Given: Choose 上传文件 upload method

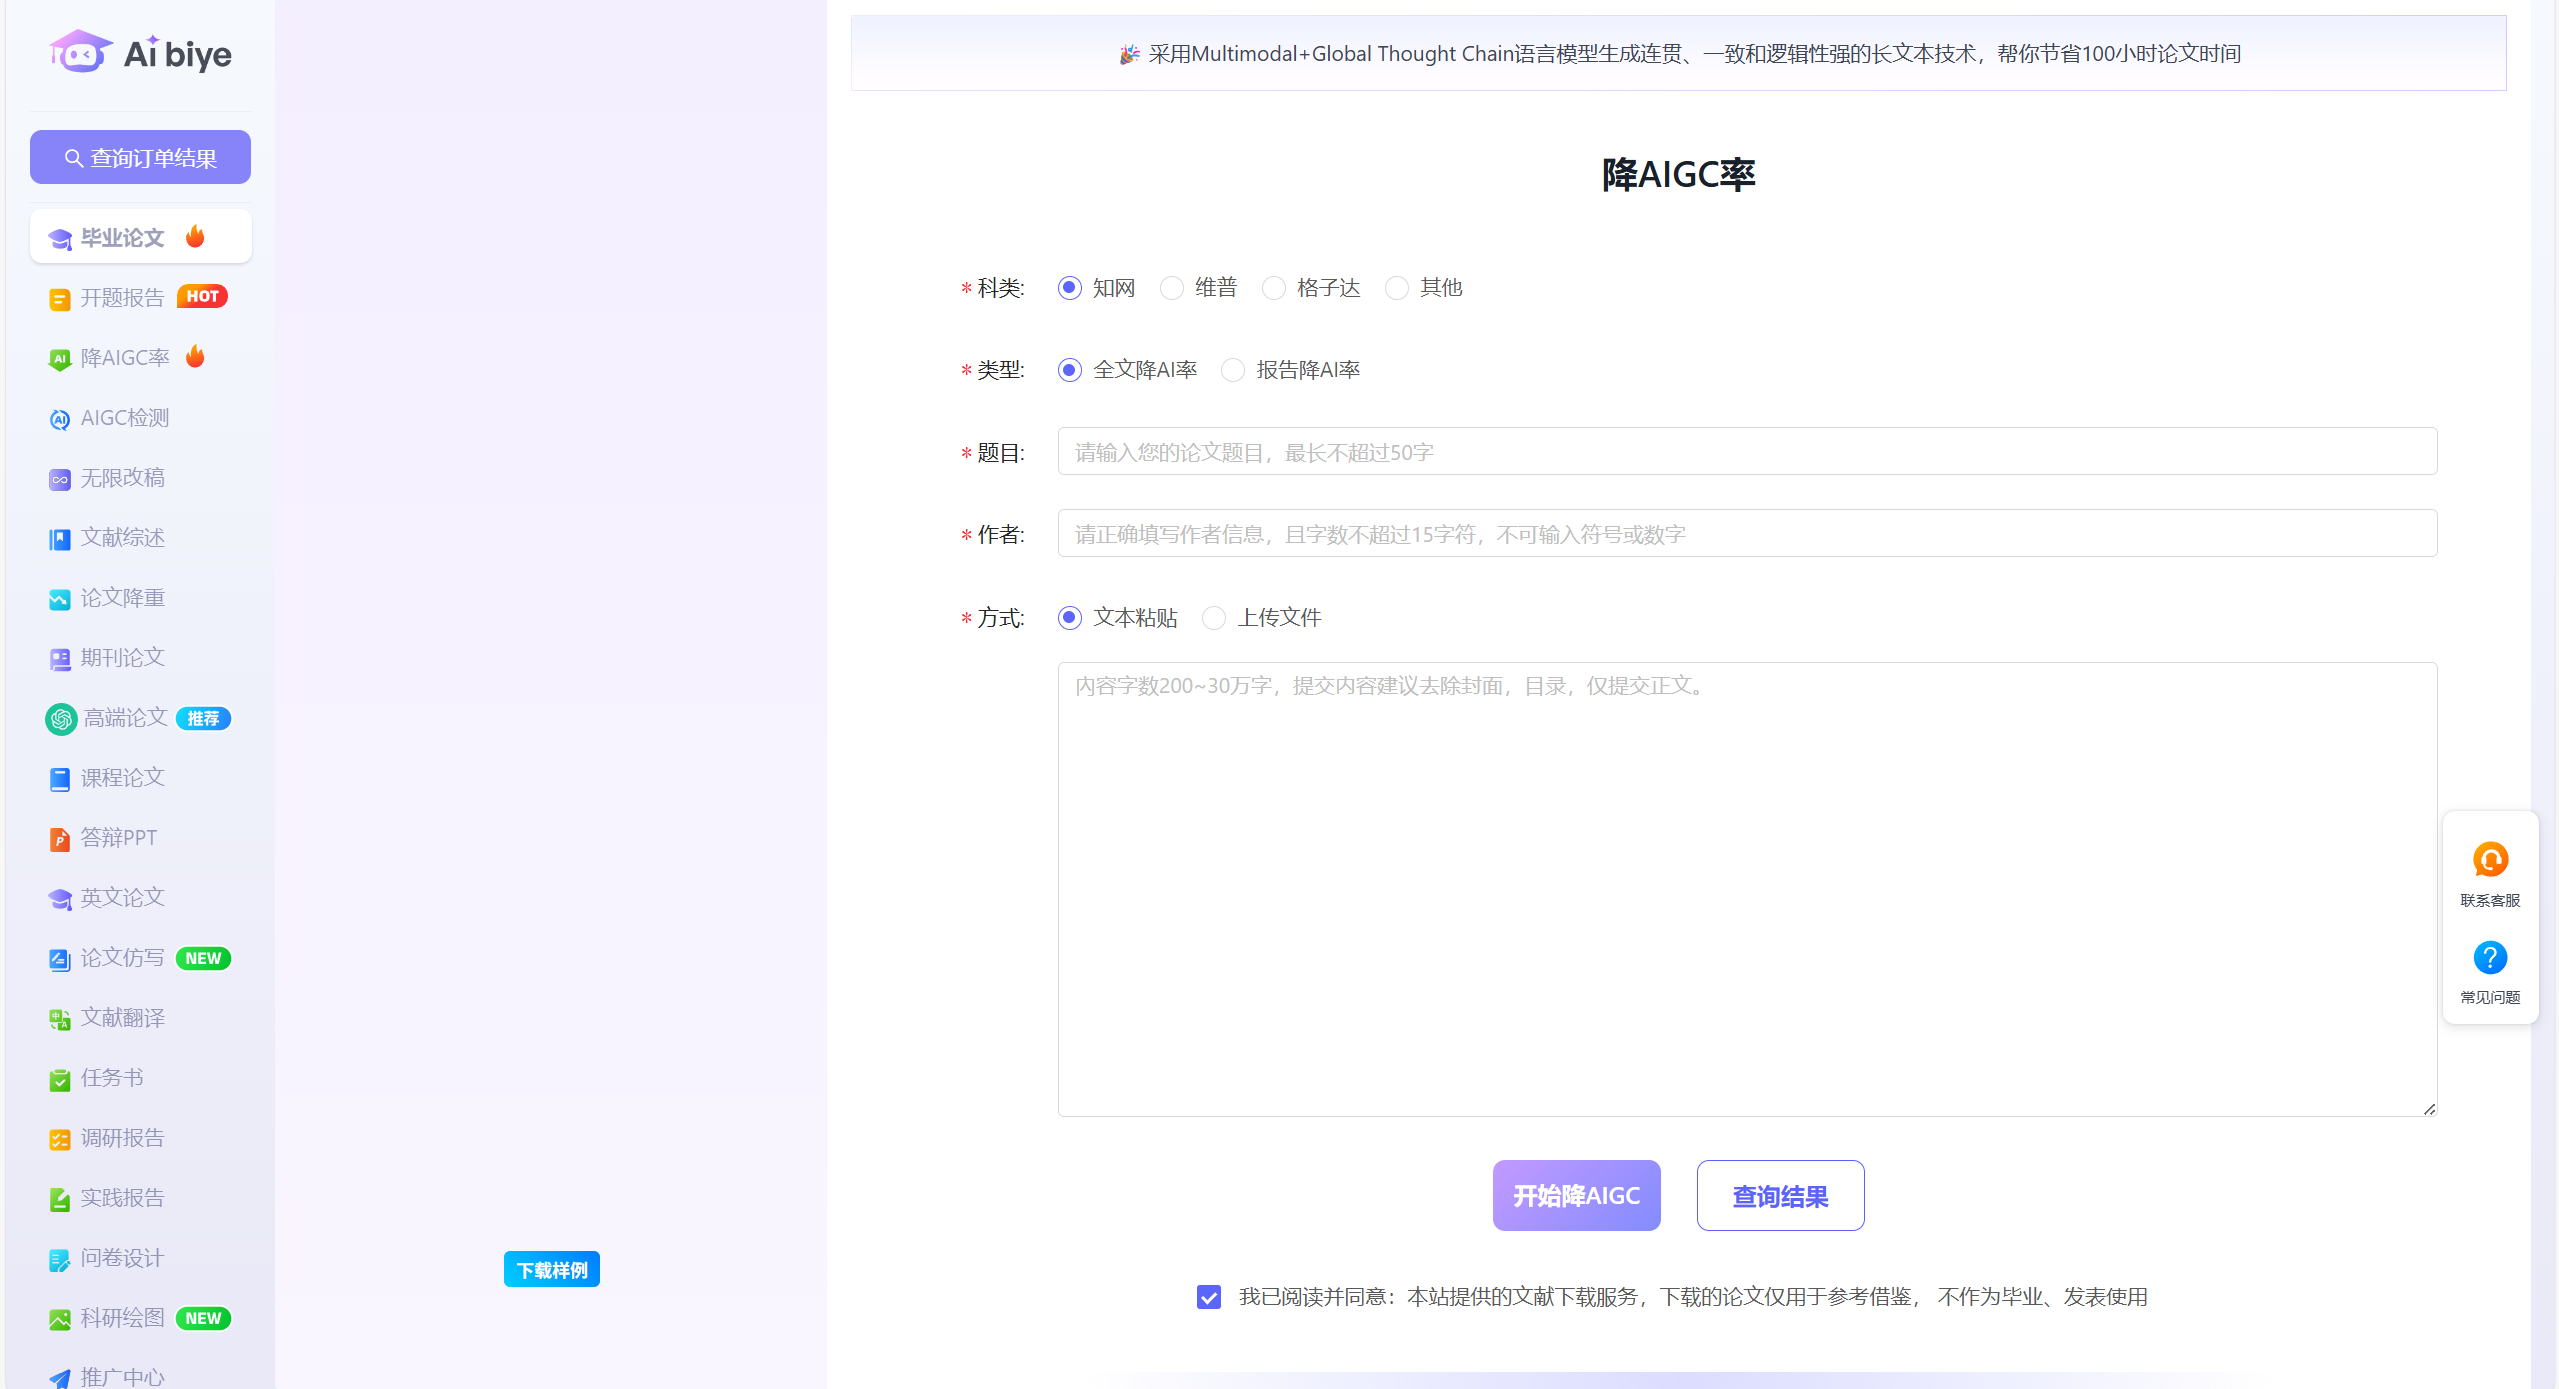Looking at the screenshot, I should (1214, 618).
